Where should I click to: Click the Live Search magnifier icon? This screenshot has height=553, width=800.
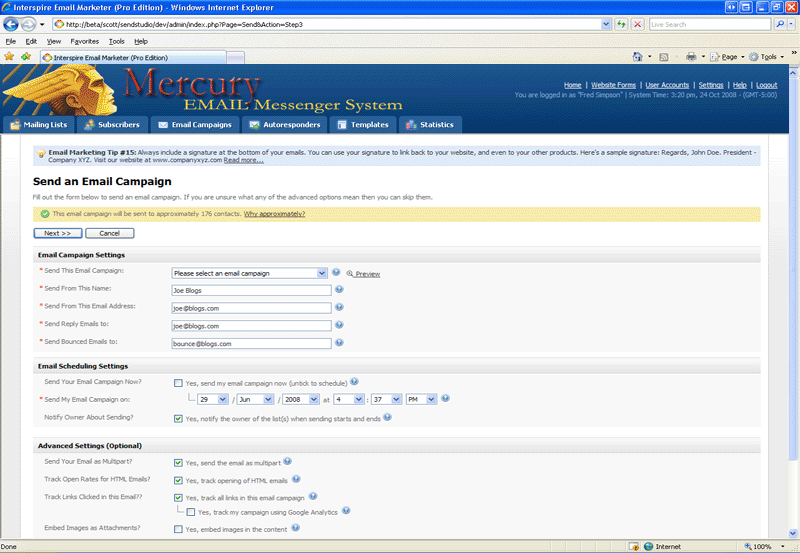(x=780, y=24)
